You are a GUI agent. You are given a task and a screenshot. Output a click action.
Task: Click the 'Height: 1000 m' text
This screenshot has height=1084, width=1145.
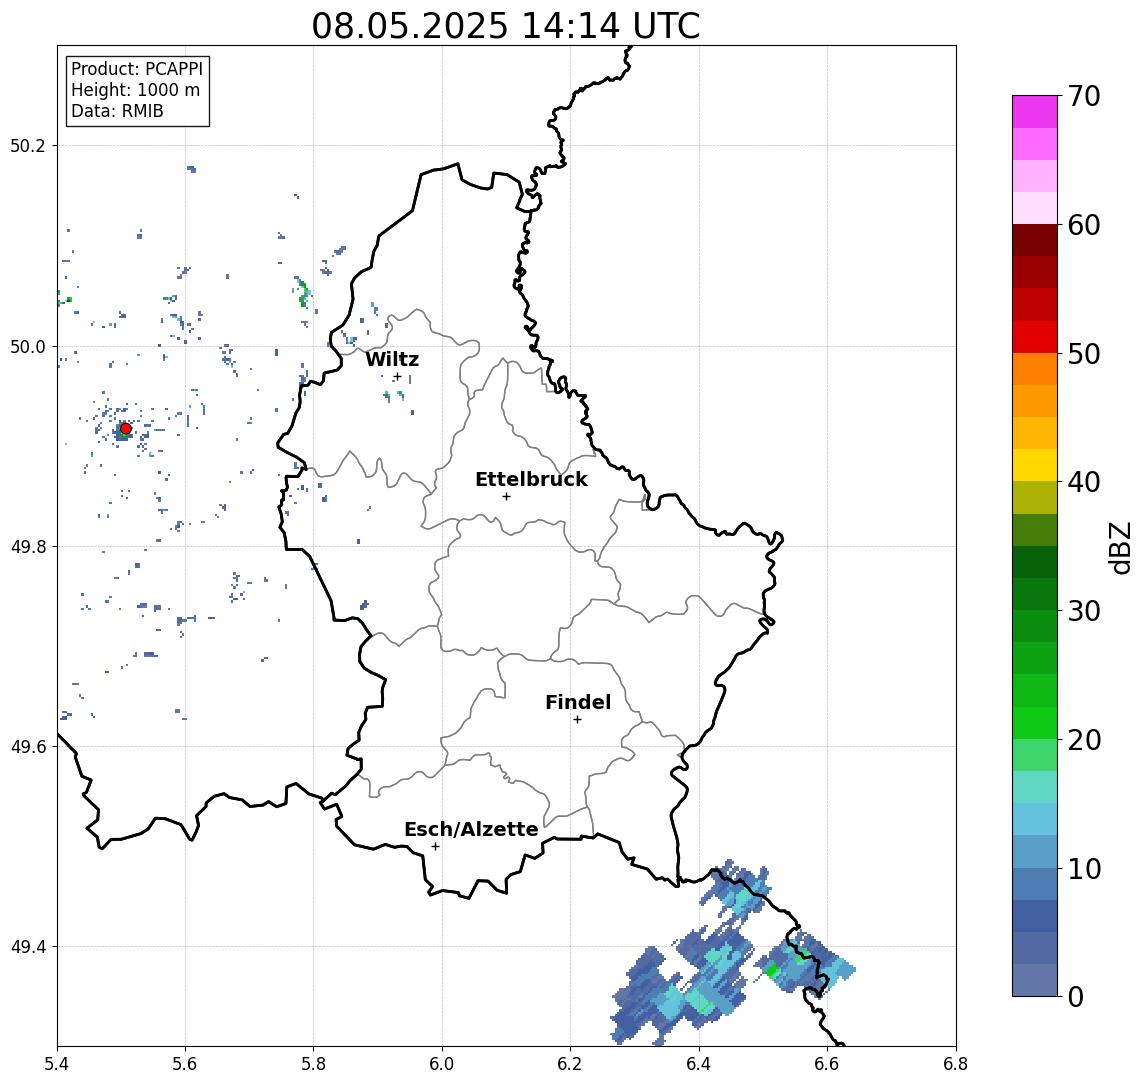[x=135, y=90]
